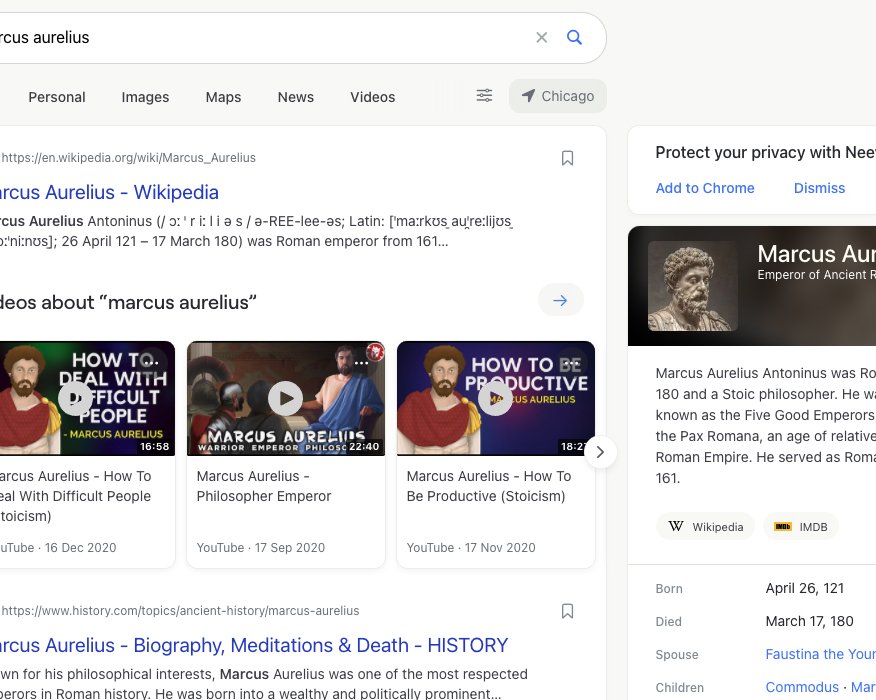The width and height of the screenshot is (876, 700).
Task: Switch to the Personal tab
Action: 57,97
